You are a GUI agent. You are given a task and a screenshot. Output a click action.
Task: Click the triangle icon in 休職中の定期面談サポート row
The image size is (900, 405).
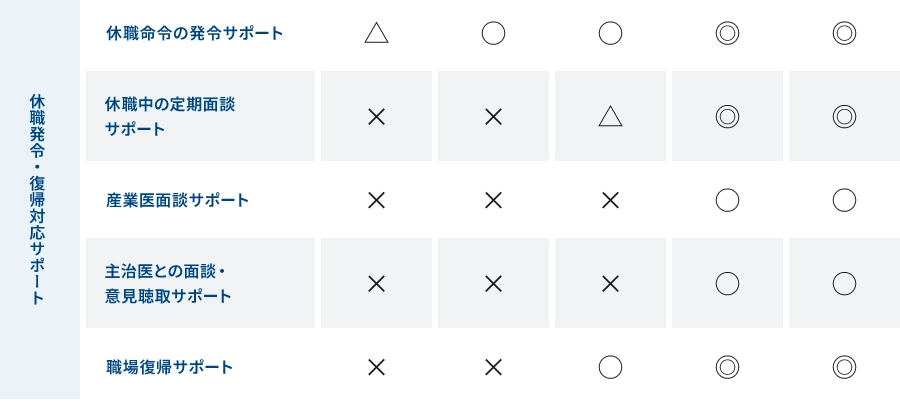(610, 116)
